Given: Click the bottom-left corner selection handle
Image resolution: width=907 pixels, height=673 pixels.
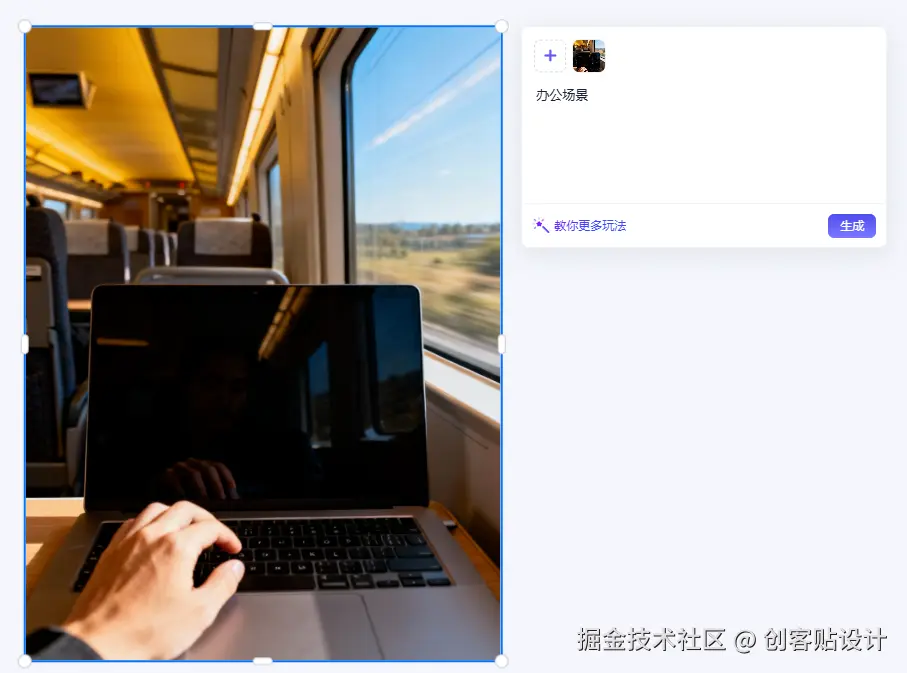Looking at the screenshot, I should [x=25, y=660].
